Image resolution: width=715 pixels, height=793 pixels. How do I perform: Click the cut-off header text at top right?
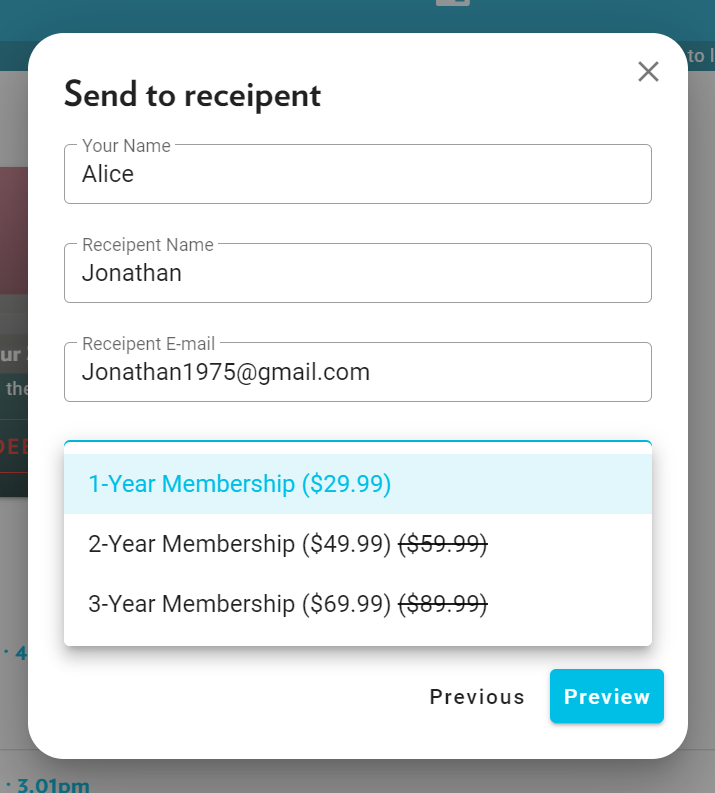[x=700, y=56]
